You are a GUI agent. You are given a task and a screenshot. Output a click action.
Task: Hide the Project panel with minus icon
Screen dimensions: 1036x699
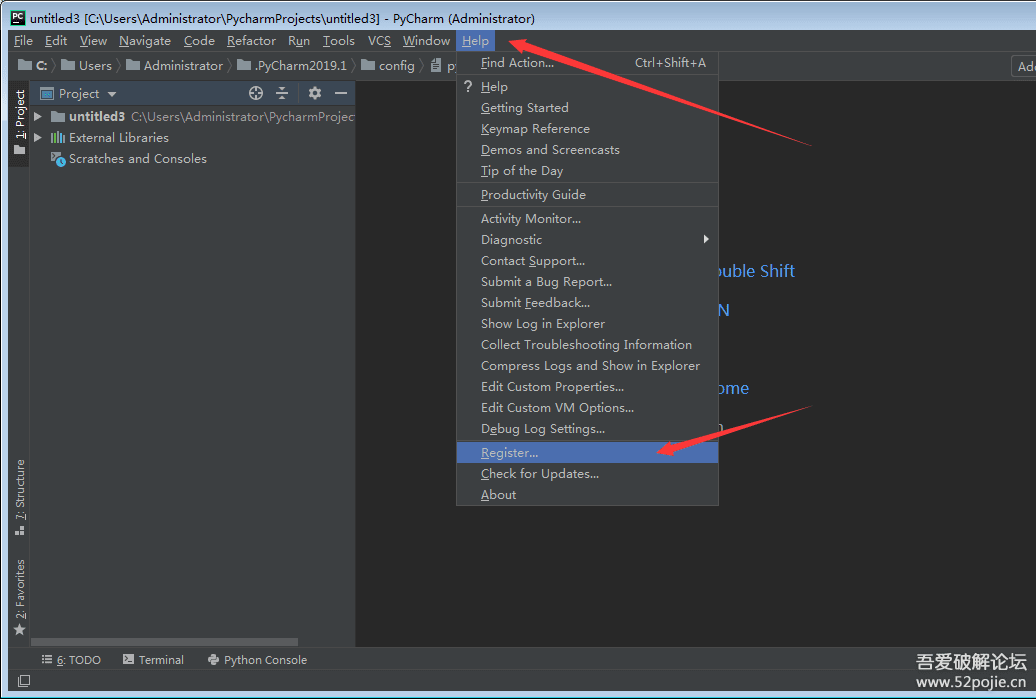click(341, 93)
